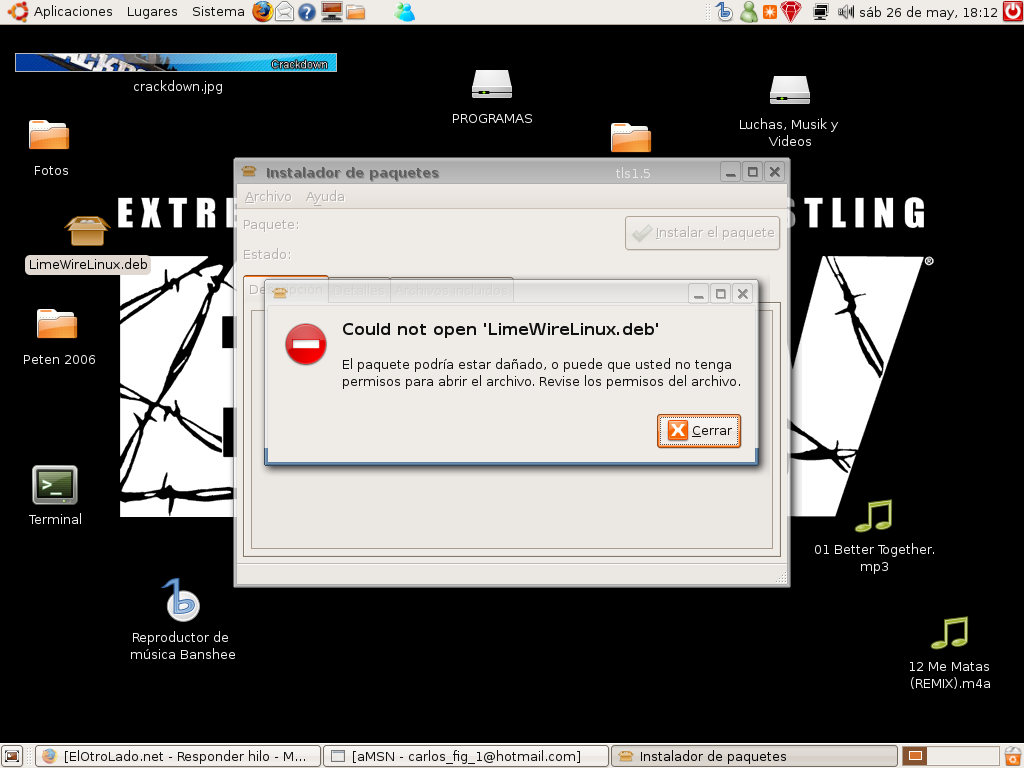
Task: Click the workspace switcher first workspace
Action: pos(916,756)
